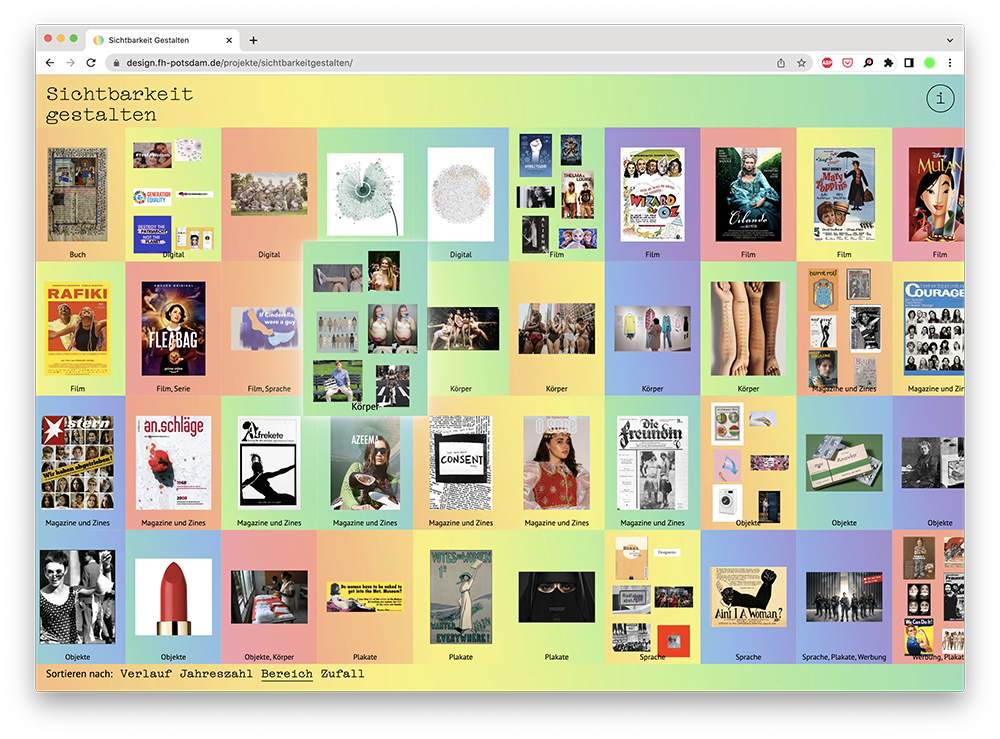
Task: Open the green profile avatar
Action: tap(929, 63)
